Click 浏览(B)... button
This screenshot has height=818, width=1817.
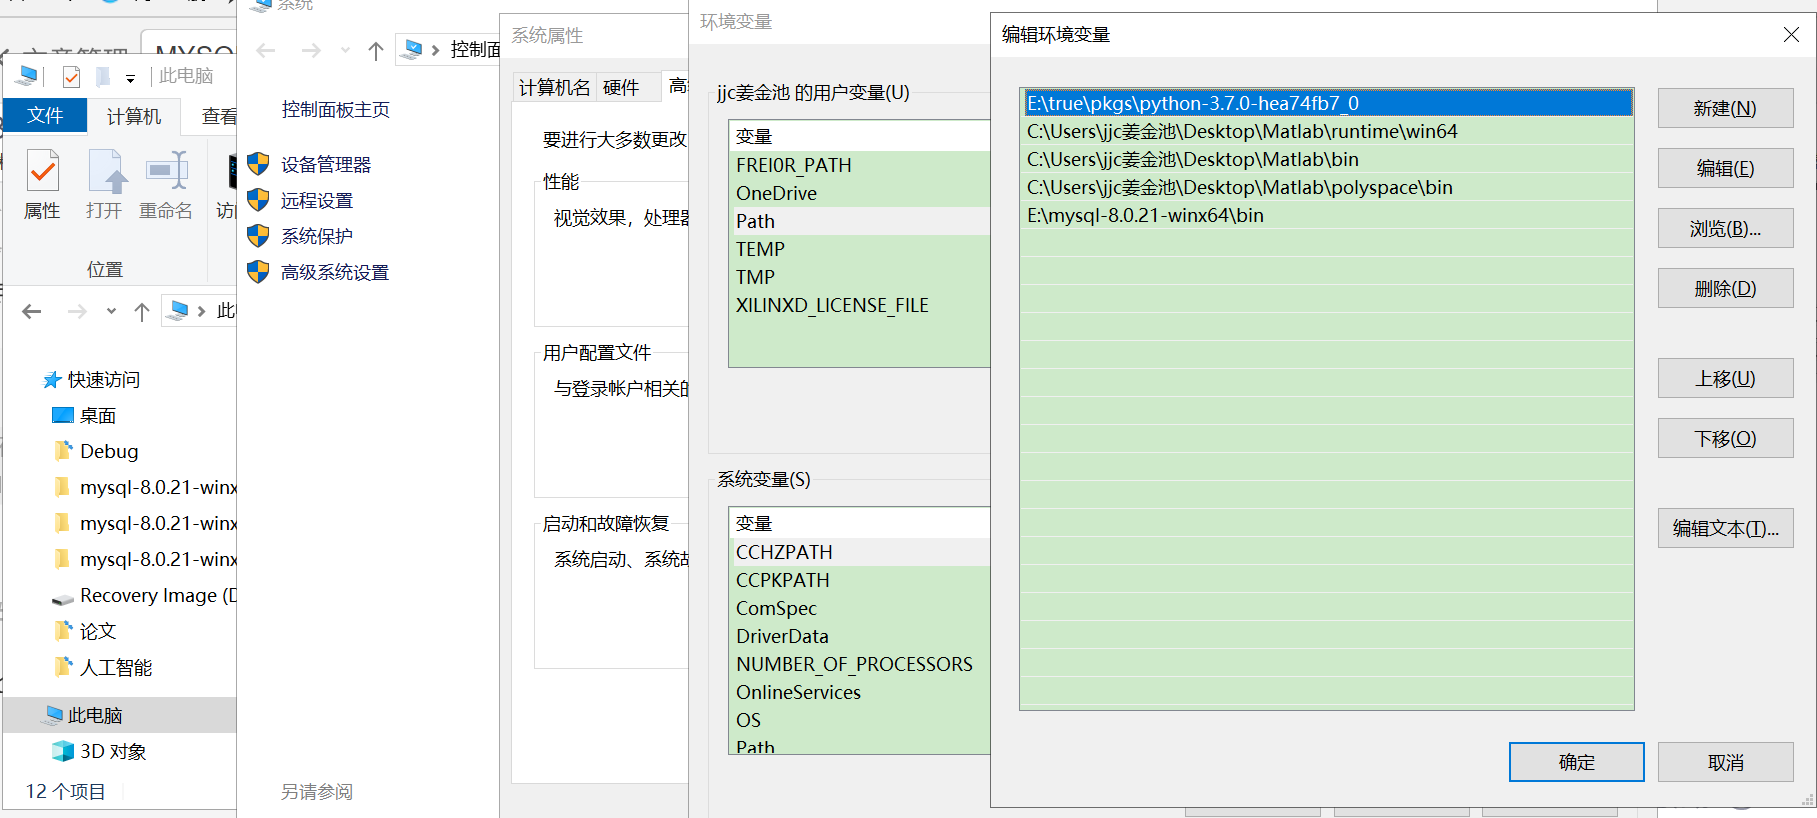(1725, 228)
